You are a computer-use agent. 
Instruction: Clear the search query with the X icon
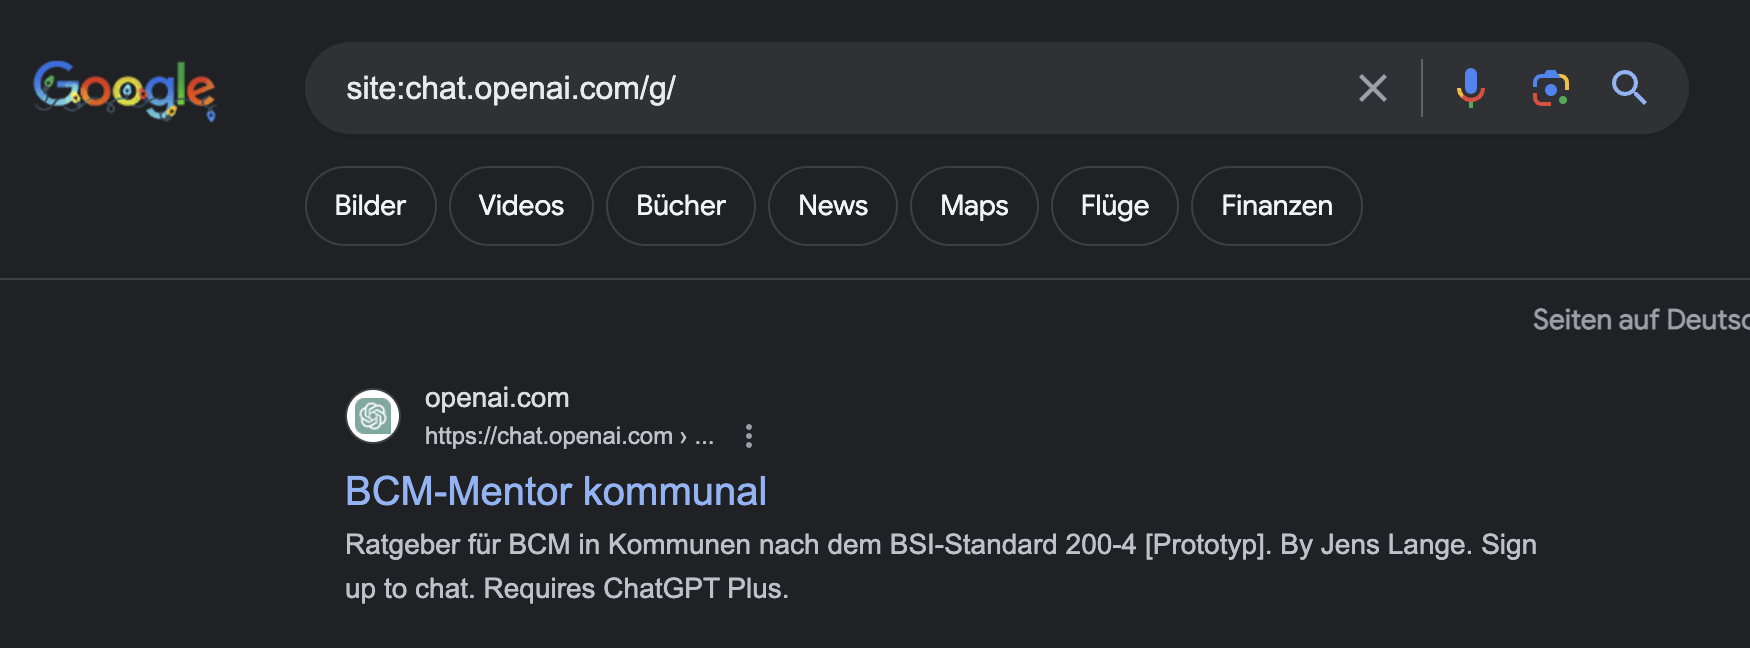tap(1372, 88)
